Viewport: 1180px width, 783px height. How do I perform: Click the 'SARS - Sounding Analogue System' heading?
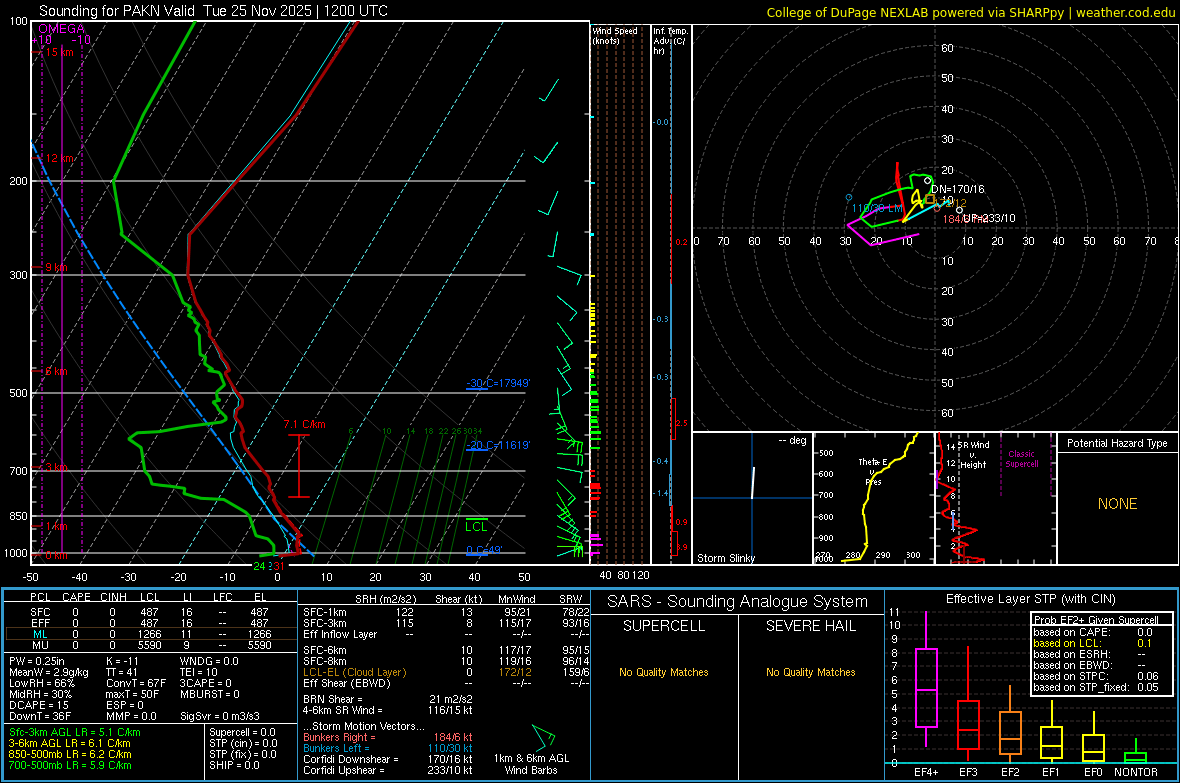pos(738,602)
